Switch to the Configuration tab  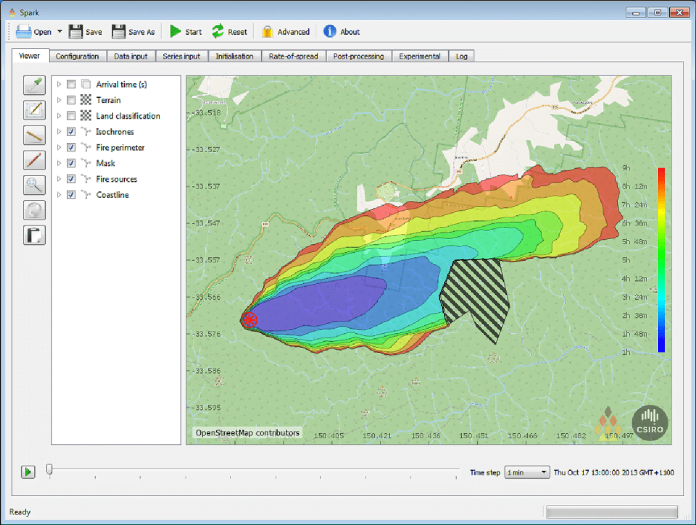[x=77, y=56]
